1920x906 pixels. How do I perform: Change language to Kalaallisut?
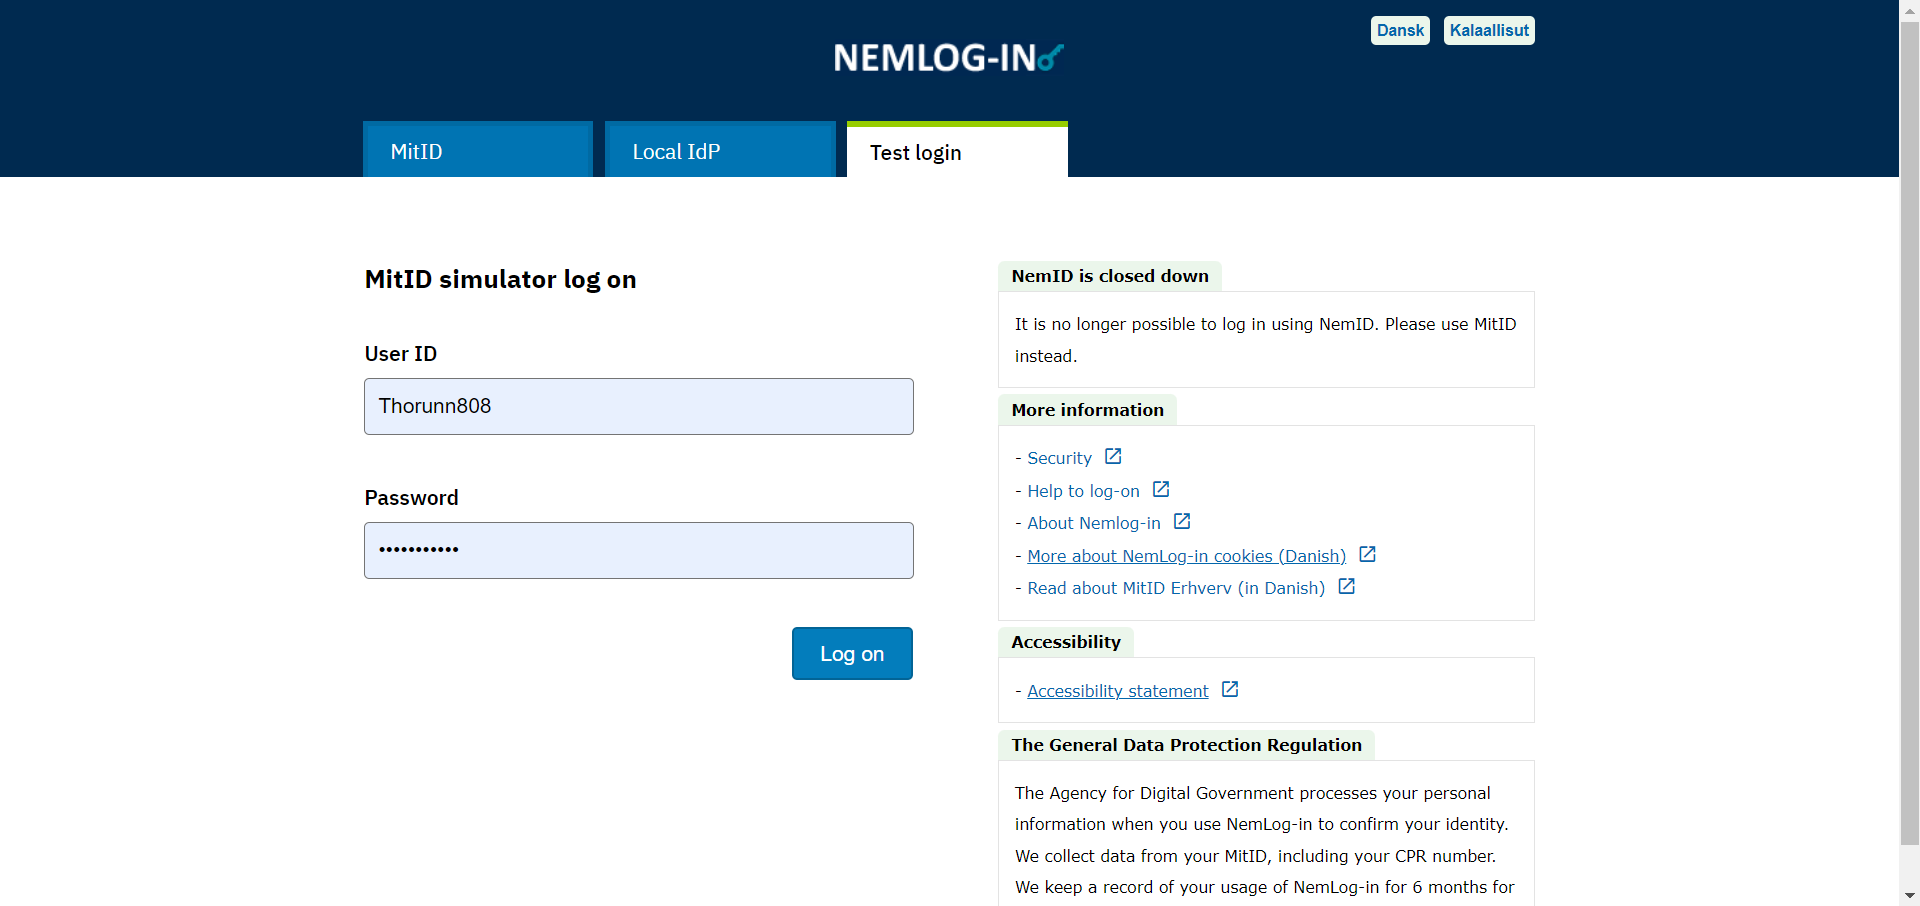[x=1489, y=31]
